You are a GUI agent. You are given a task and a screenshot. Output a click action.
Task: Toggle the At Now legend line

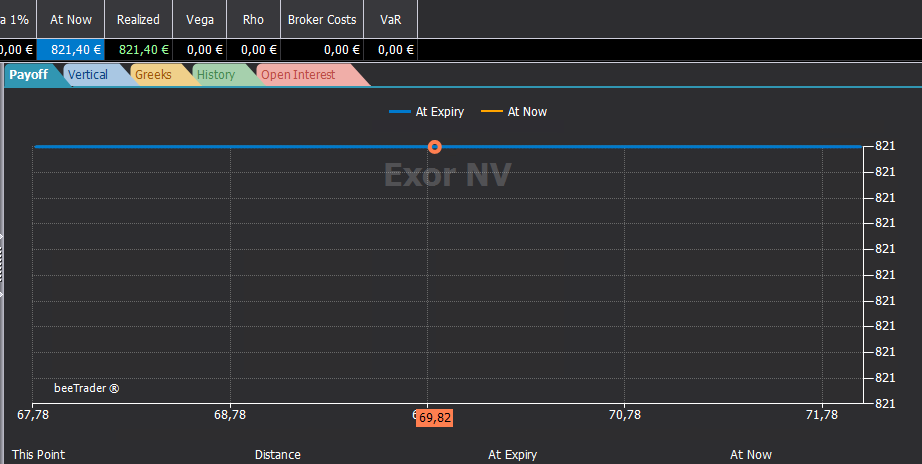[515, 112]
